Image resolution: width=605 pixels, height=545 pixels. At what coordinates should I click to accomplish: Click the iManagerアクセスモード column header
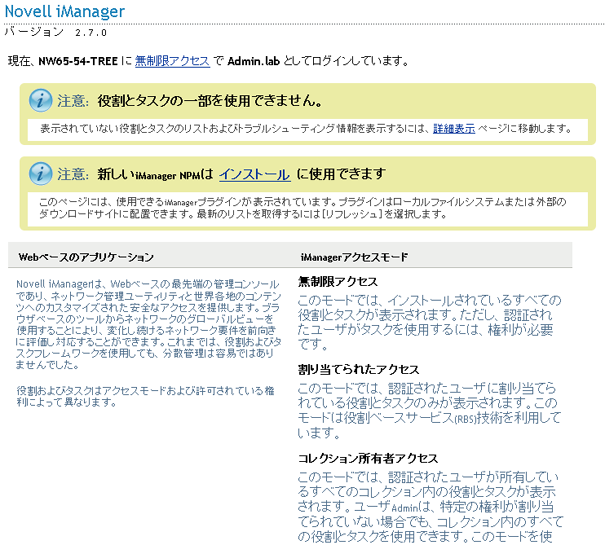[354, 257]
